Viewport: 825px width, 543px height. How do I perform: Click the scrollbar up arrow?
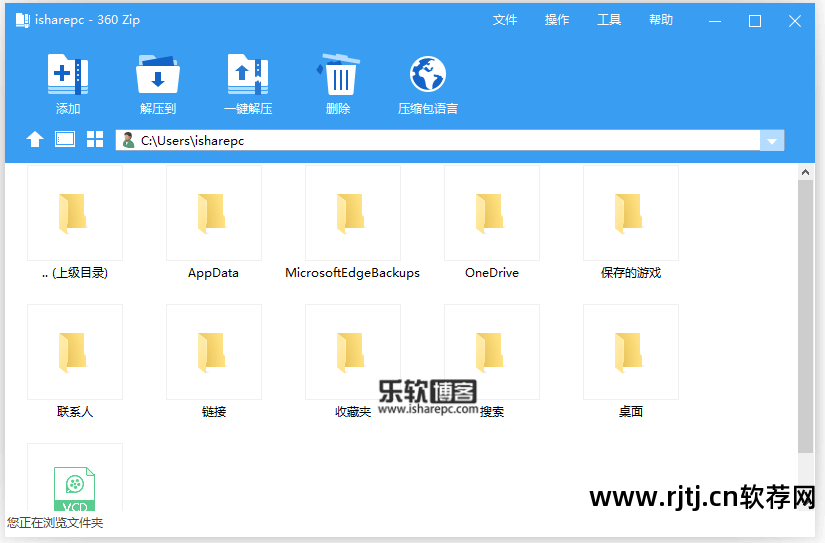pos(805,172)
